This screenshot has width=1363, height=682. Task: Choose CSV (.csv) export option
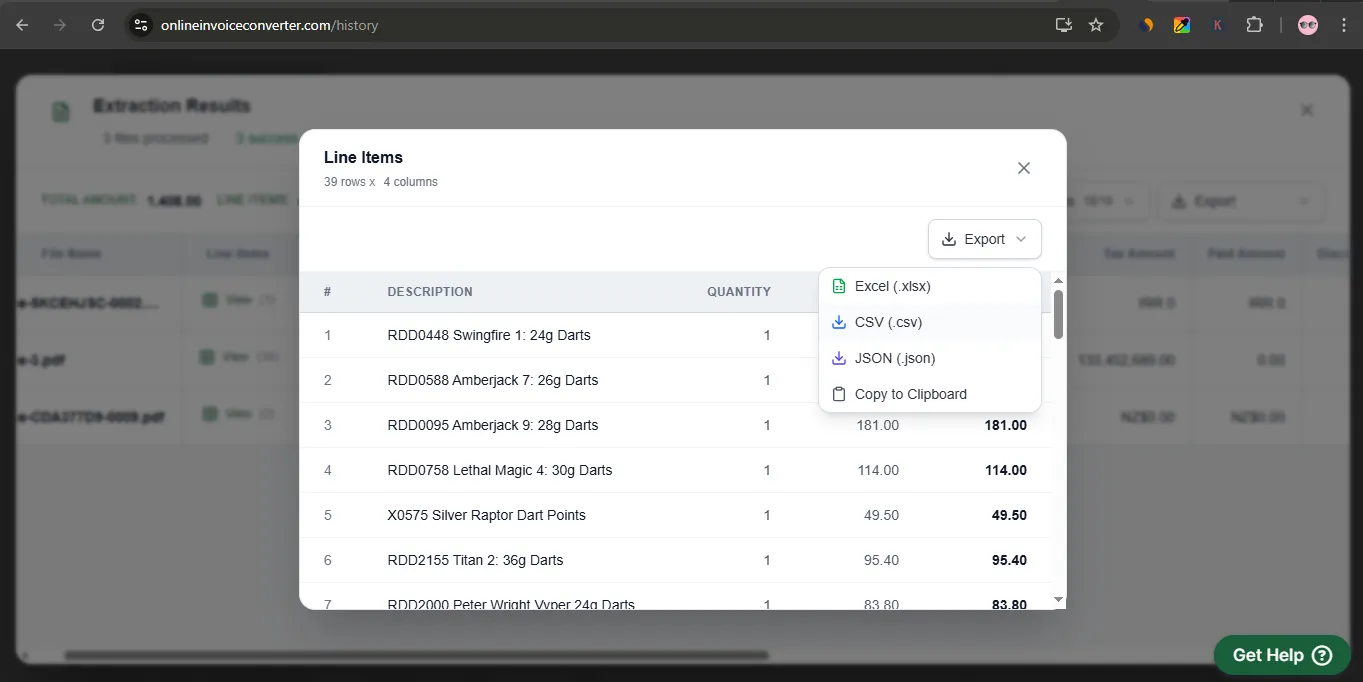point(930,322)
